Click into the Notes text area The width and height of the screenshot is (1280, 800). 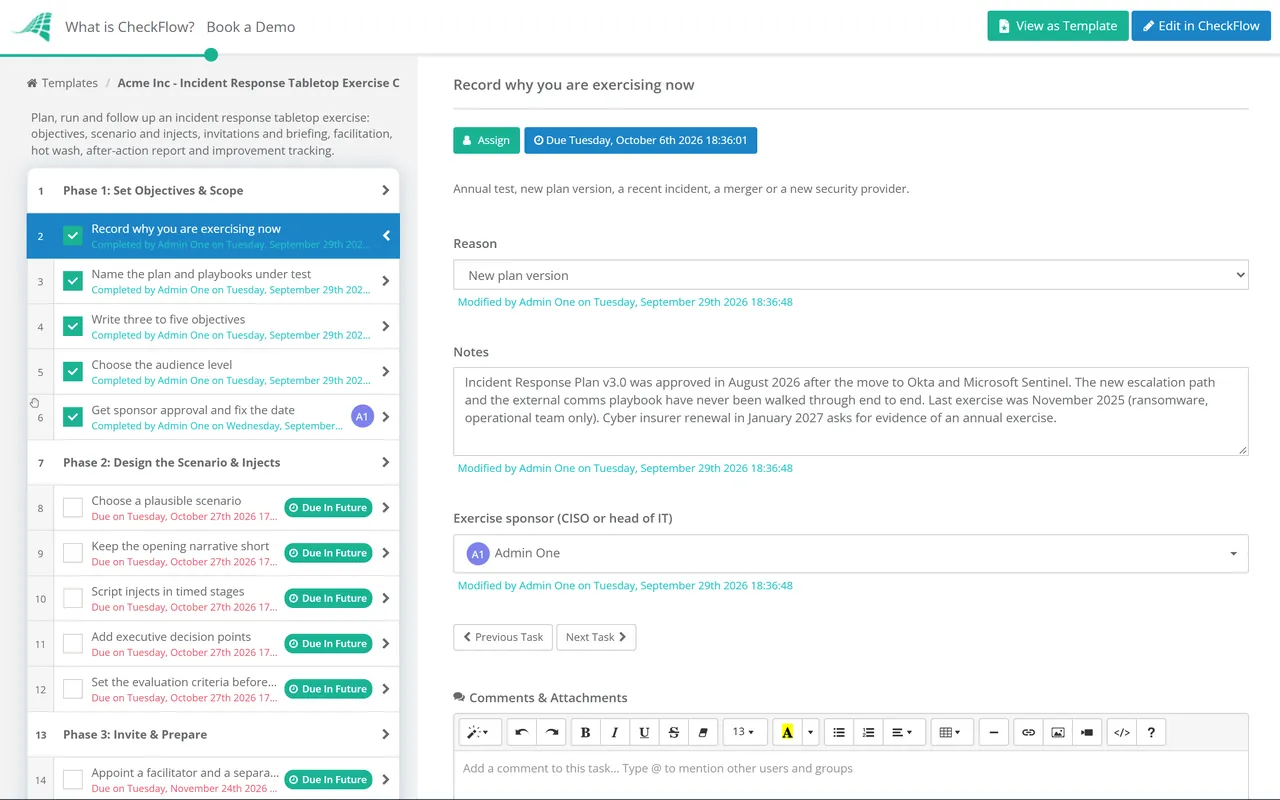point(851,411)
